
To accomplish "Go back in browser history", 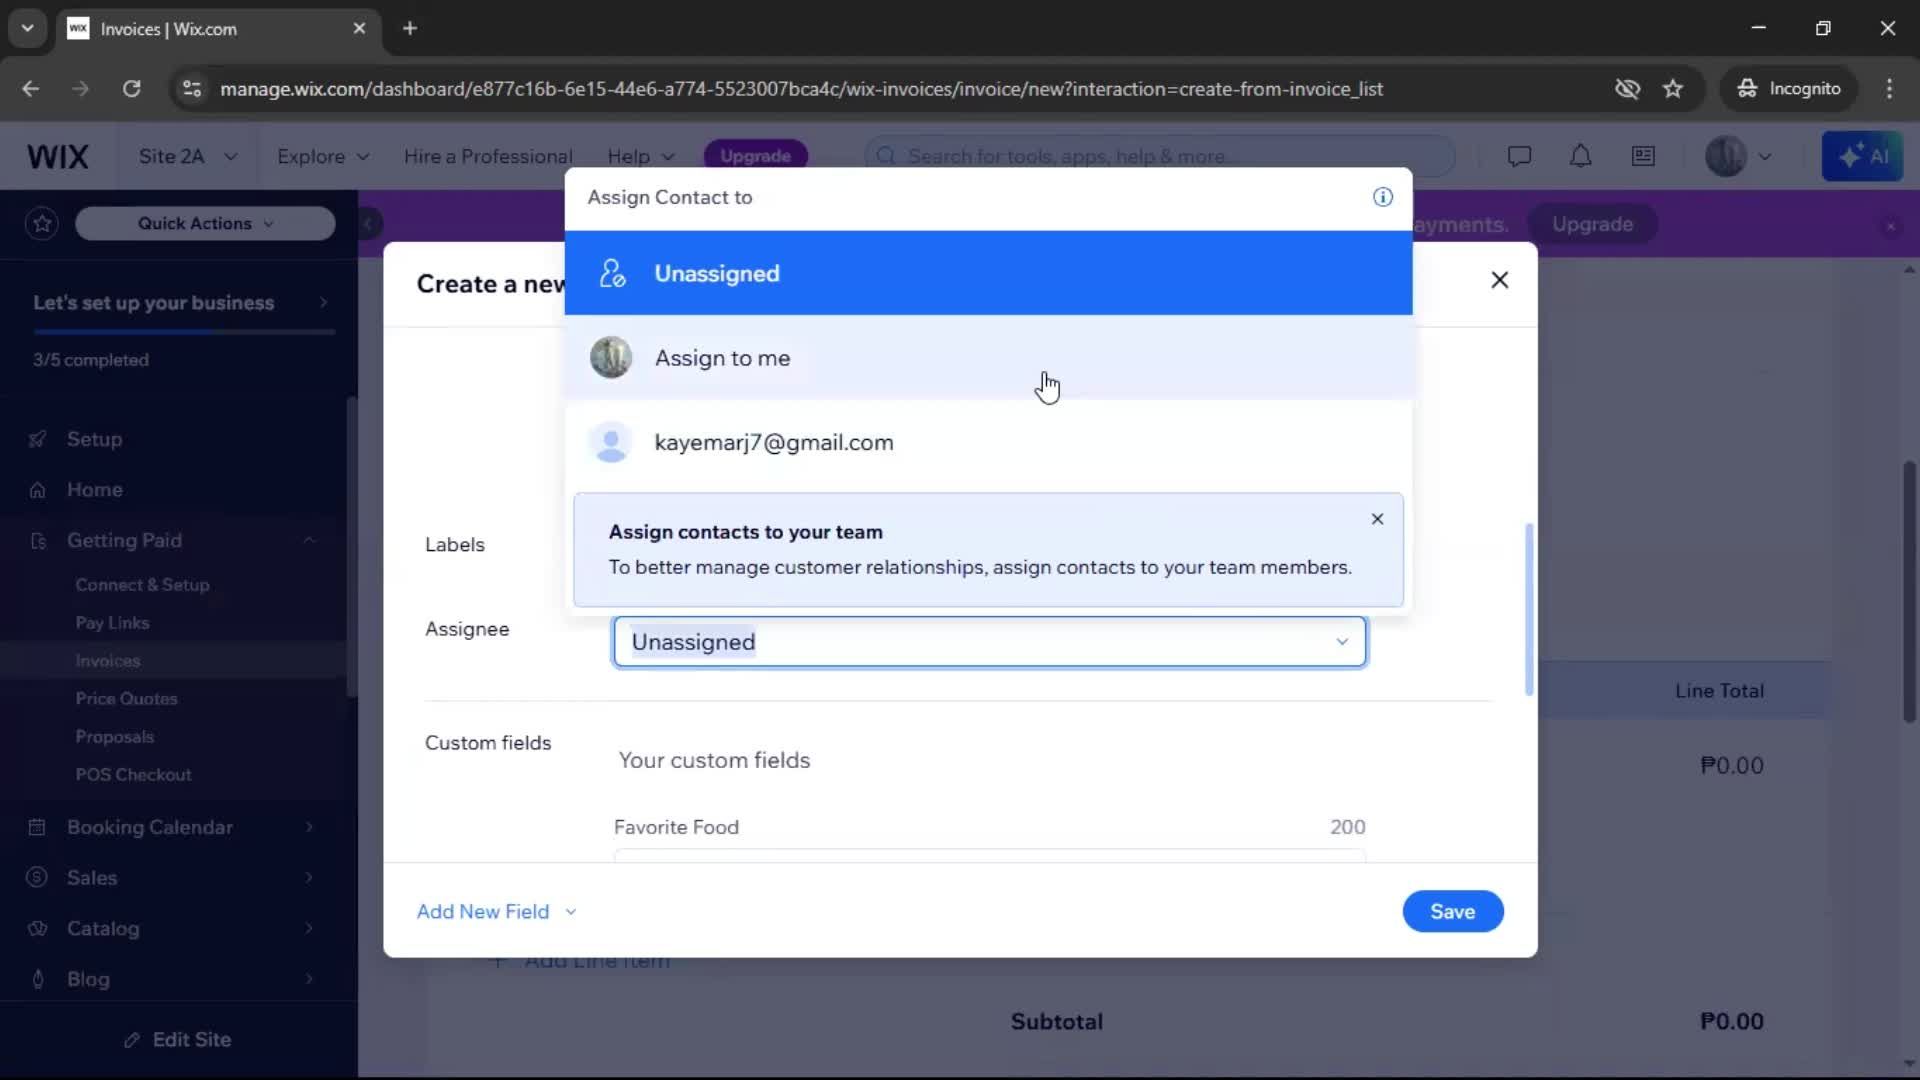I will (x=31, y=89).
